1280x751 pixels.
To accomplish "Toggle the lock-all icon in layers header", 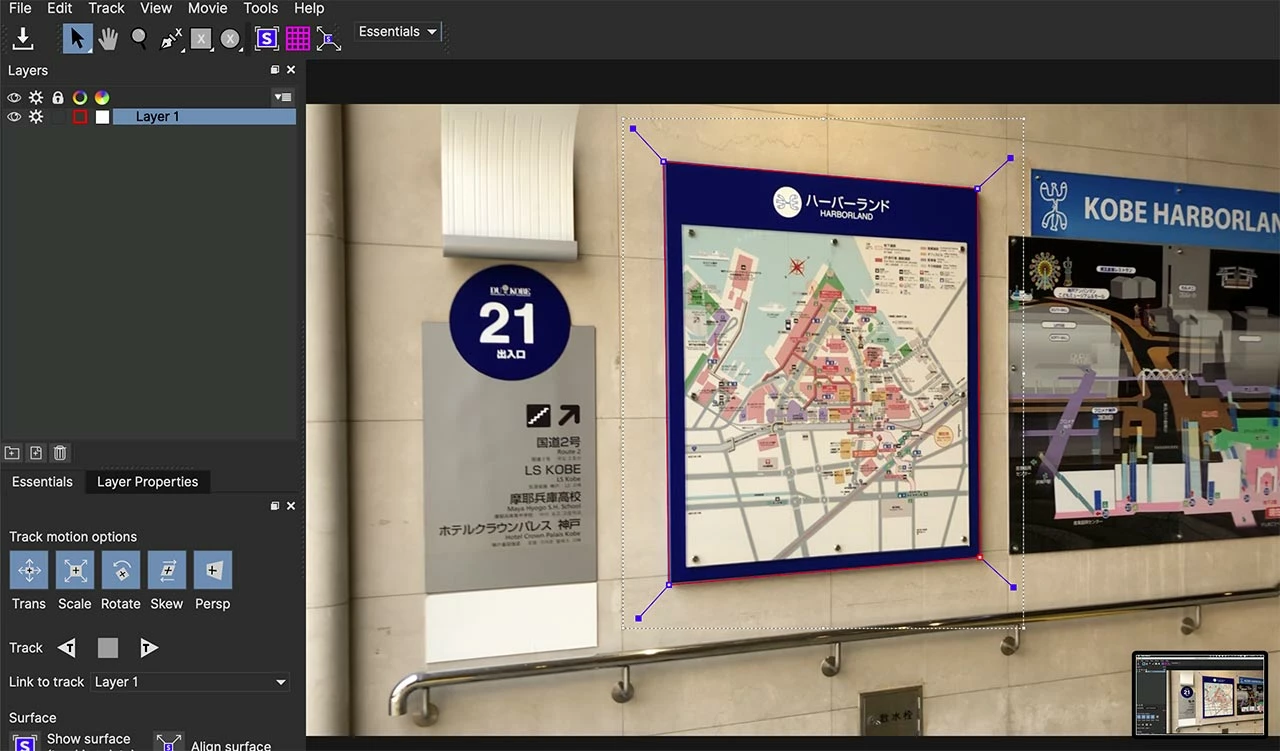I will pyautogui.click(x=58, y=98).
